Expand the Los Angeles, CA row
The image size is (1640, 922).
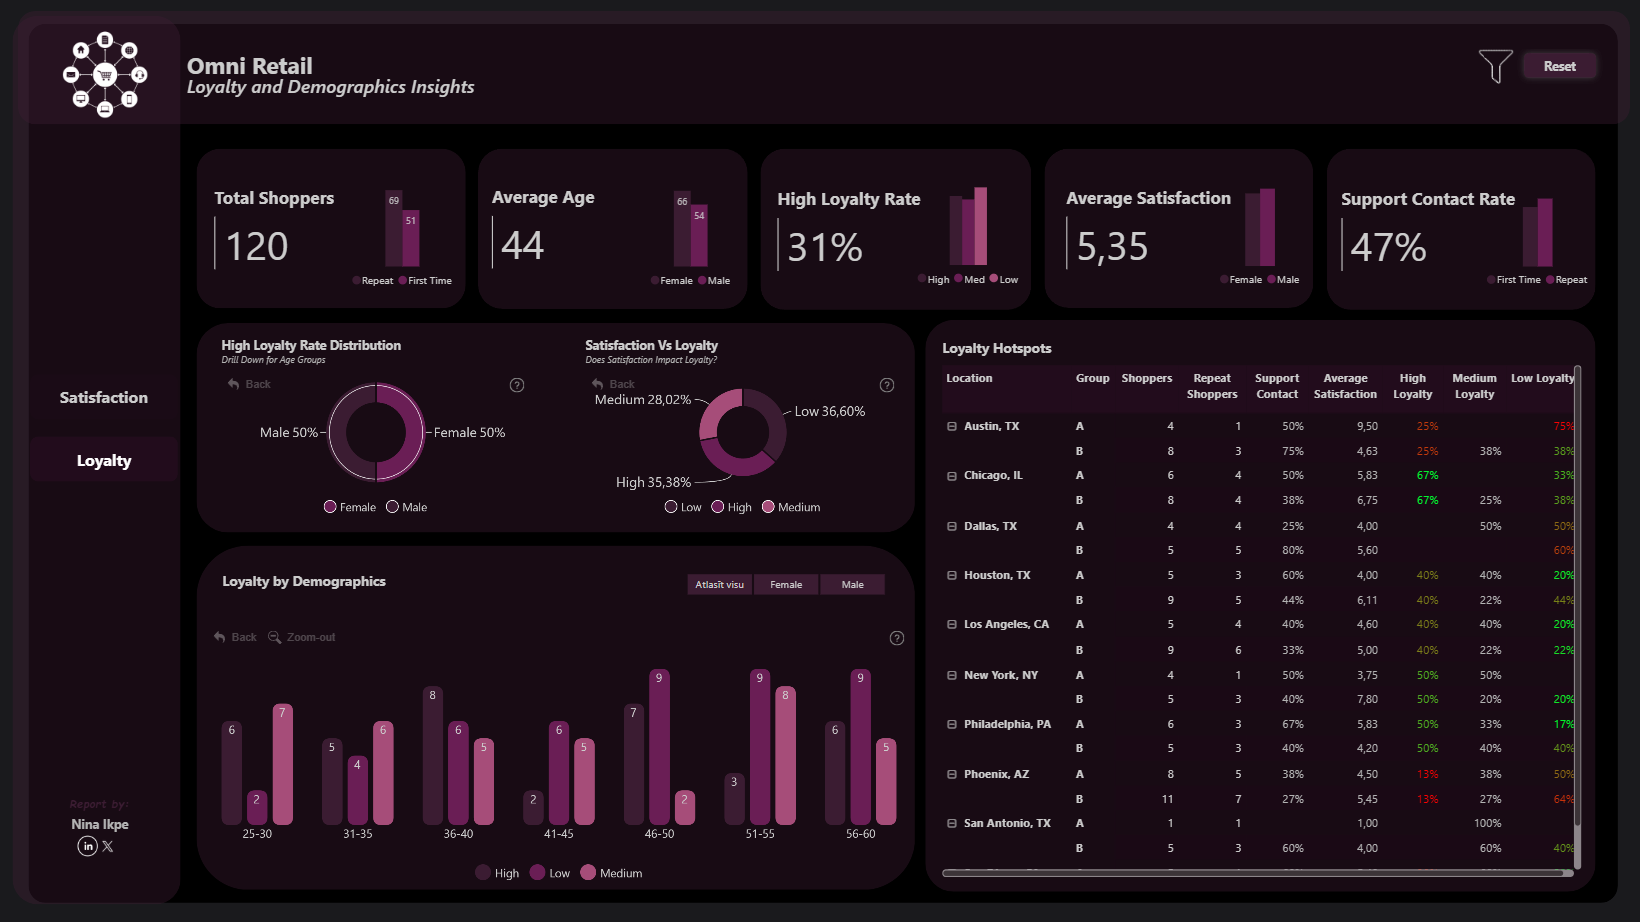coord(952,624)
